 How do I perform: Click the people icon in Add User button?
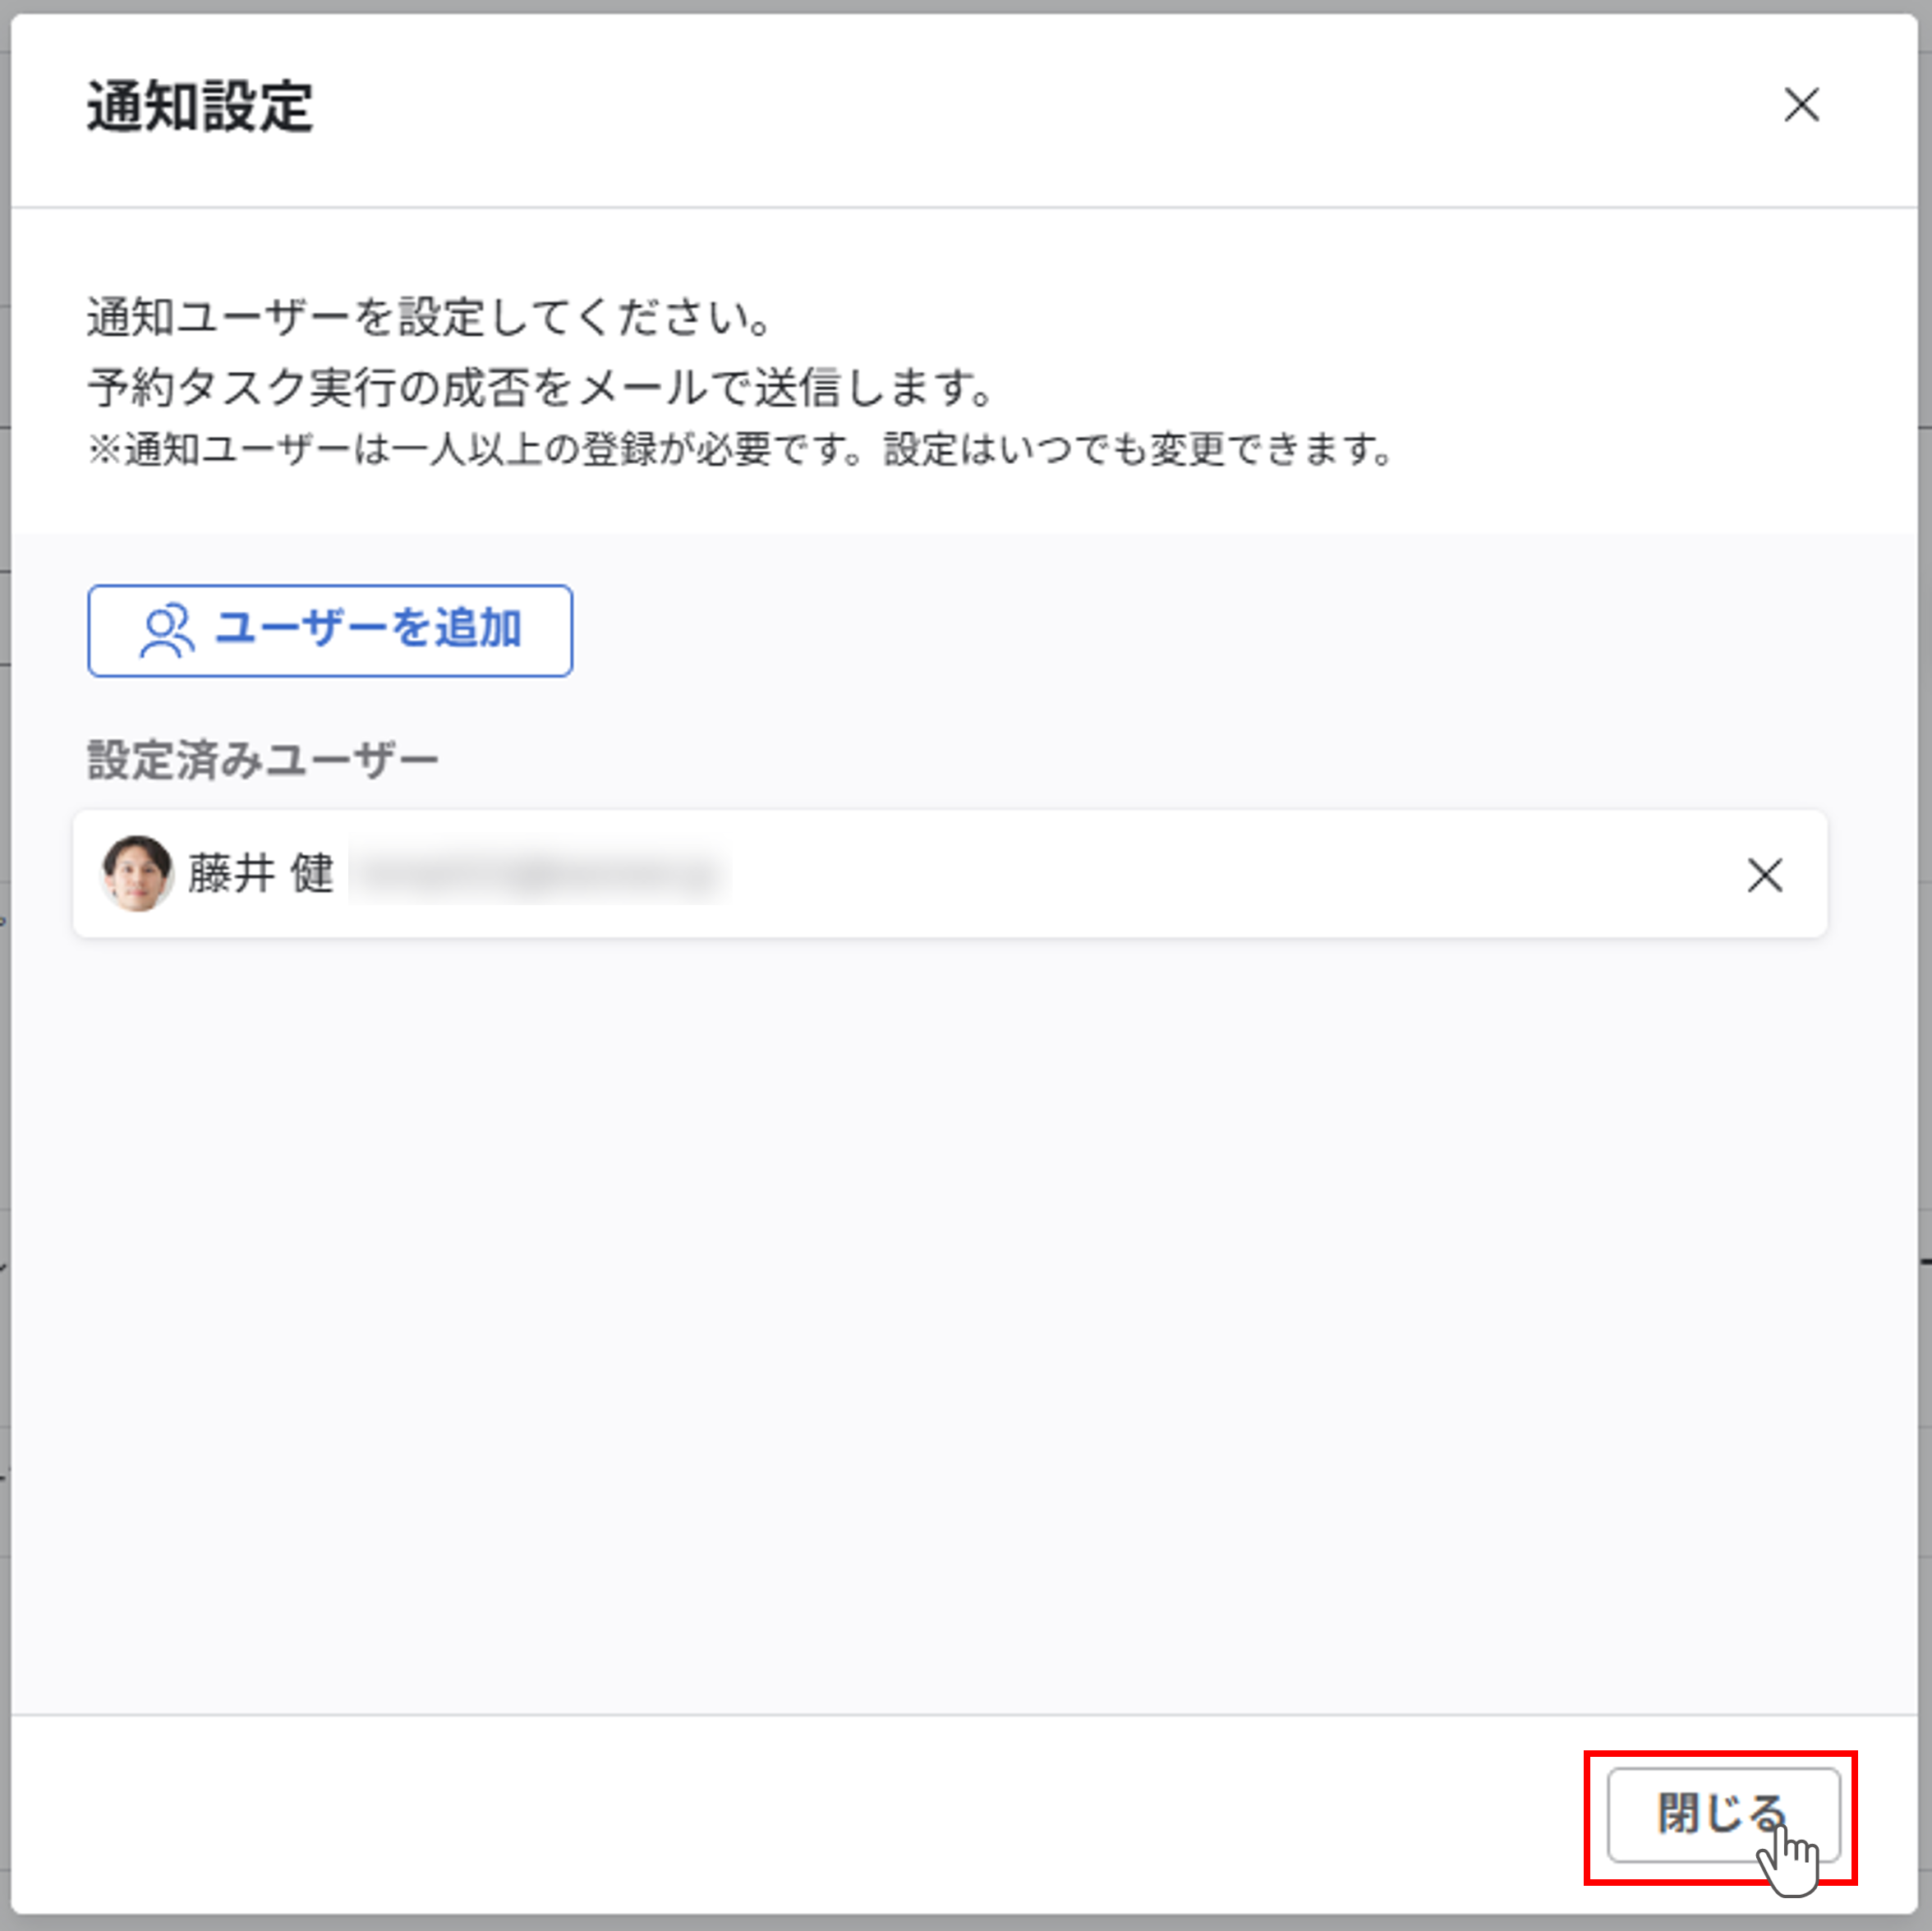pyautogui.click(x=166, y=631)
